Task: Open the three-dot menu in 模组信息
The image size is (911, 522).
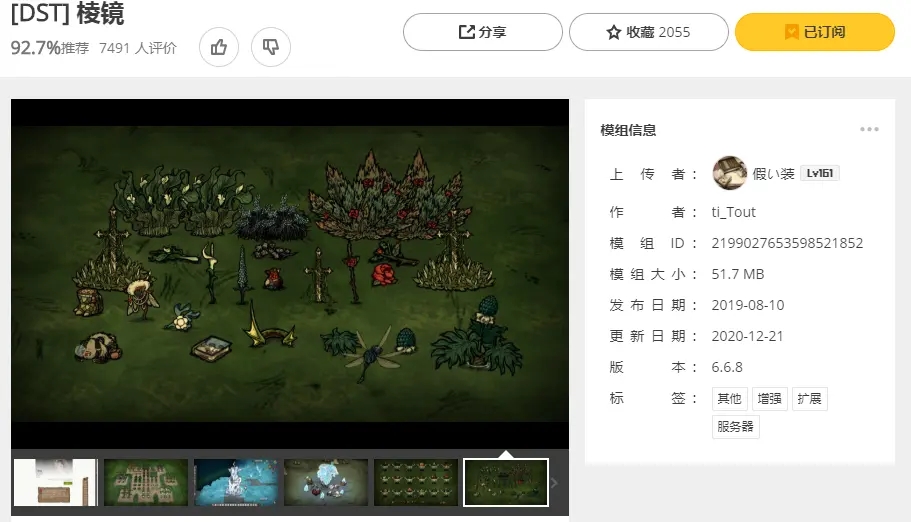Action: pos(869,129)
